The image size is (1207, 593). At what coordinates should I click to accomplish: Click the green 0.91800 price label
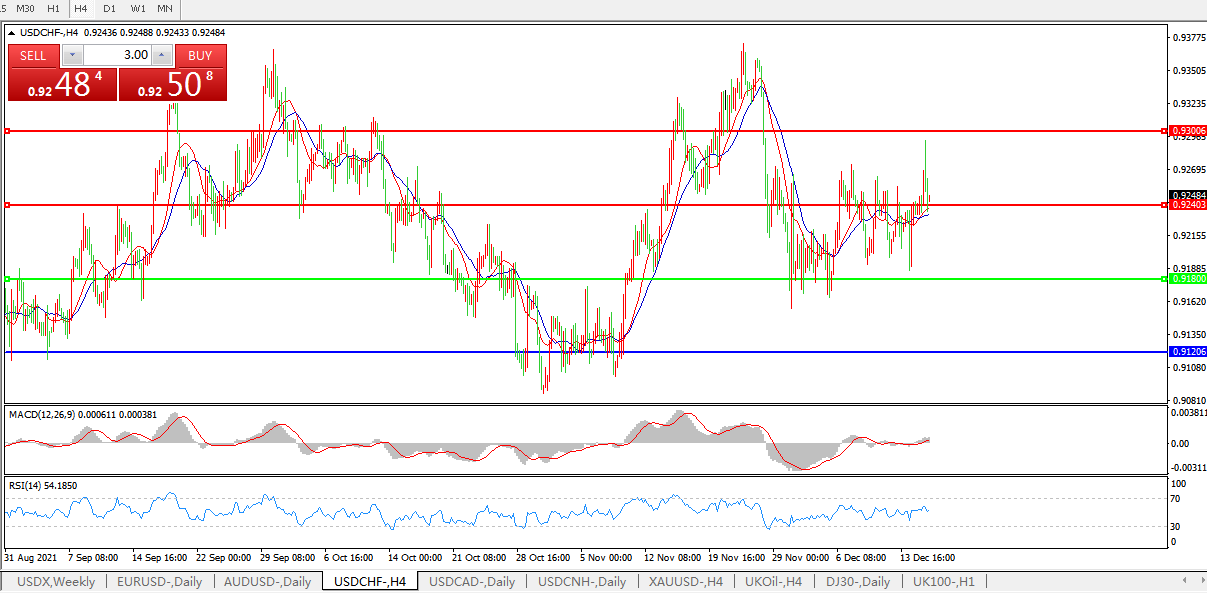[x=1188, y=279]
